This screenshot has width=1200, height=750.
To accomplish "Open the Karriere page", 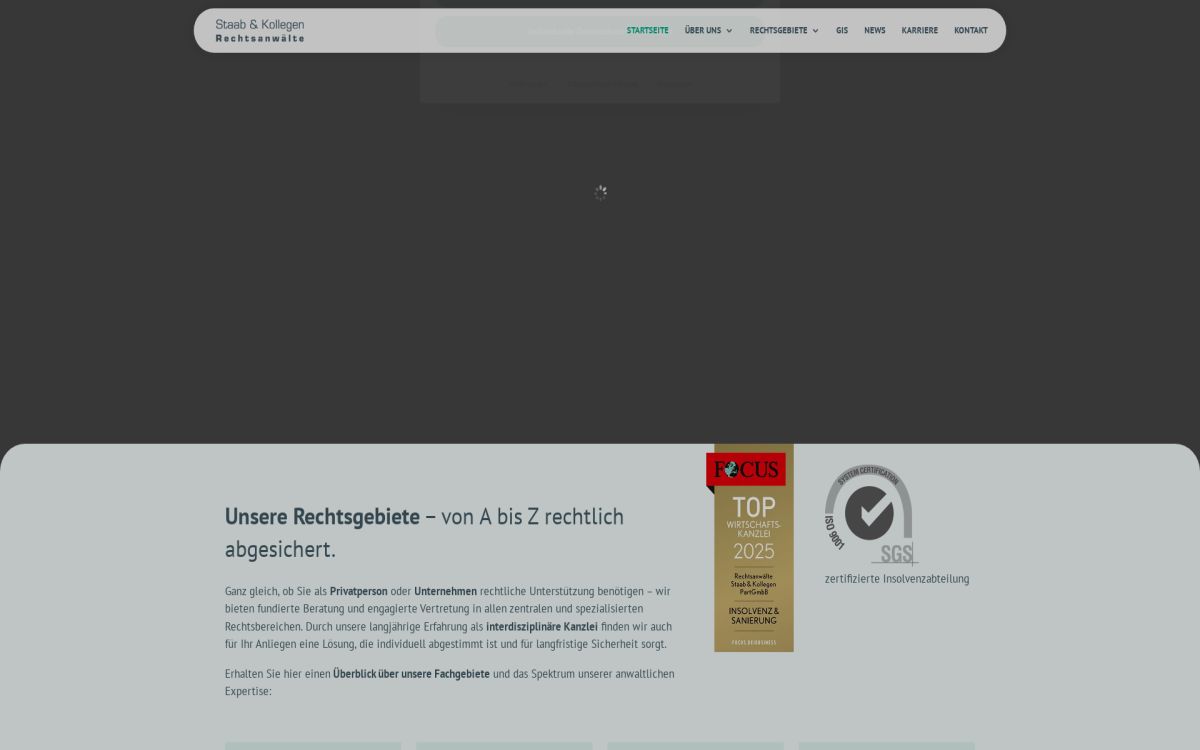I will (x=919, y=31).
